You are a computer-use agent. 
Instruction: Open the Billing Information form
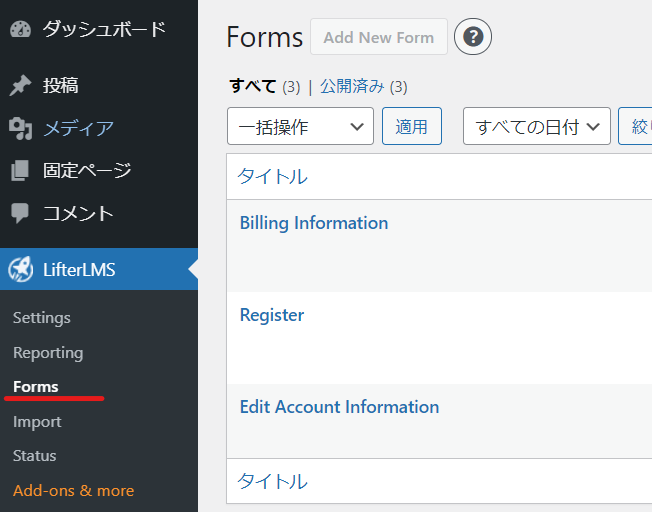point(314,223)
